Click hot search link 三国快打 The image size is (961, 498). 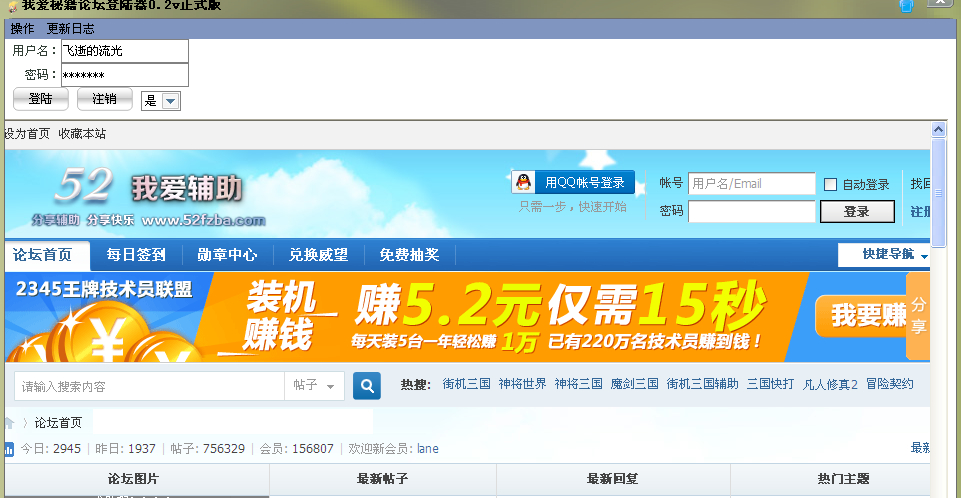(x=770, y=384)
